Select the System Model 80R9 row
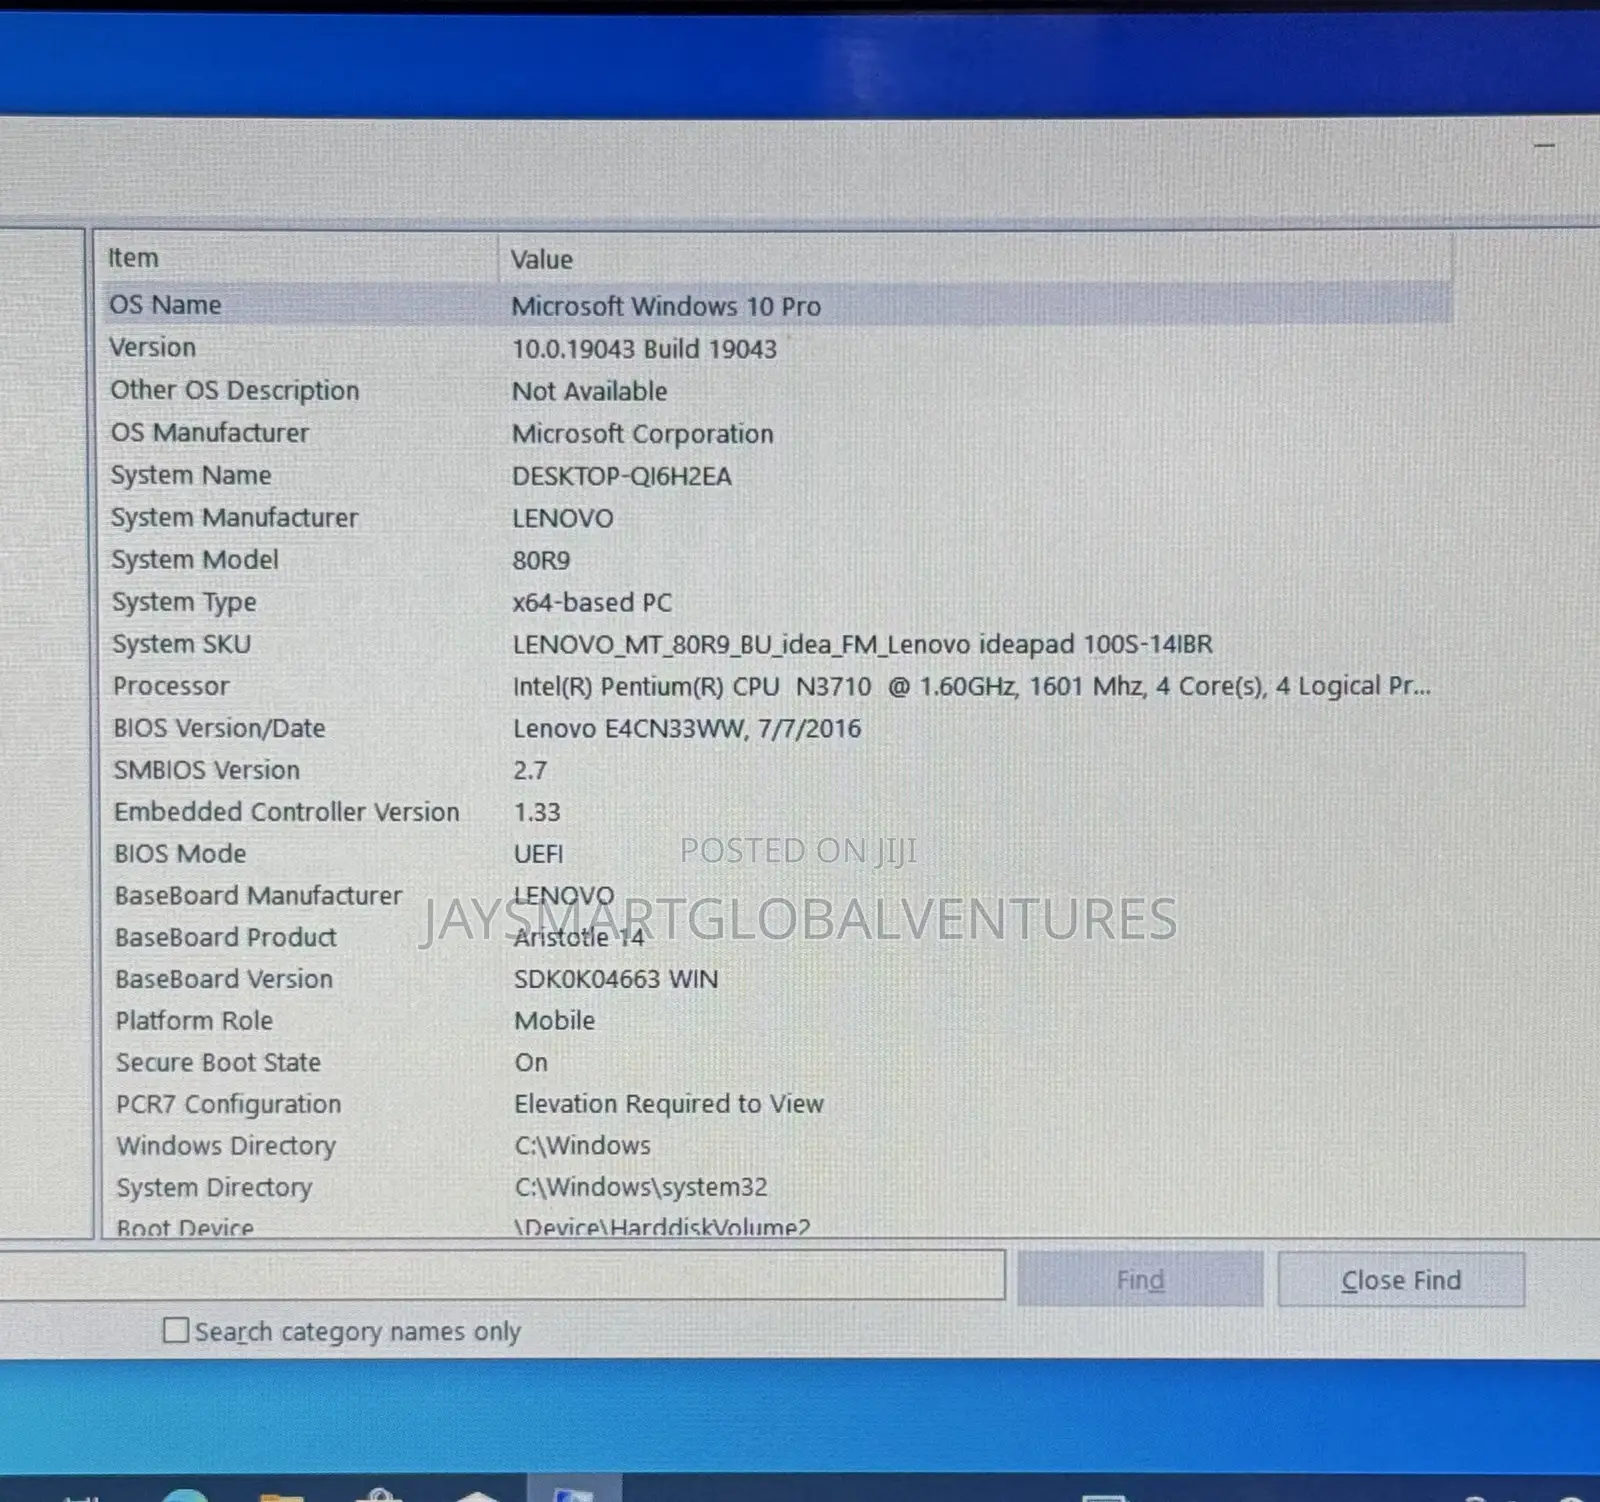1600x1502 pixels. click(x=777, y=559)
